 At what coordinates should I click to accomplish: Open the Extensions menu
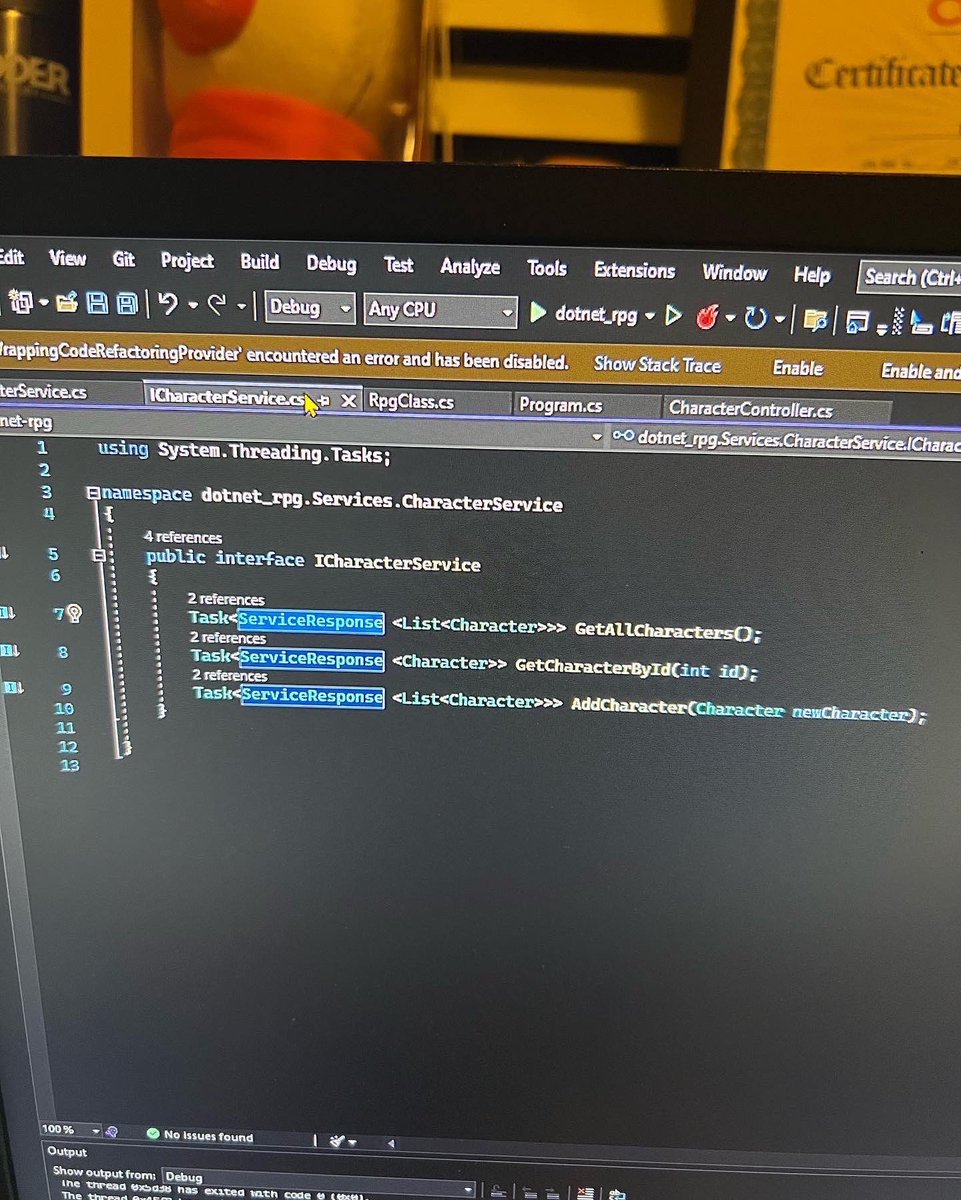click(634, 270)
